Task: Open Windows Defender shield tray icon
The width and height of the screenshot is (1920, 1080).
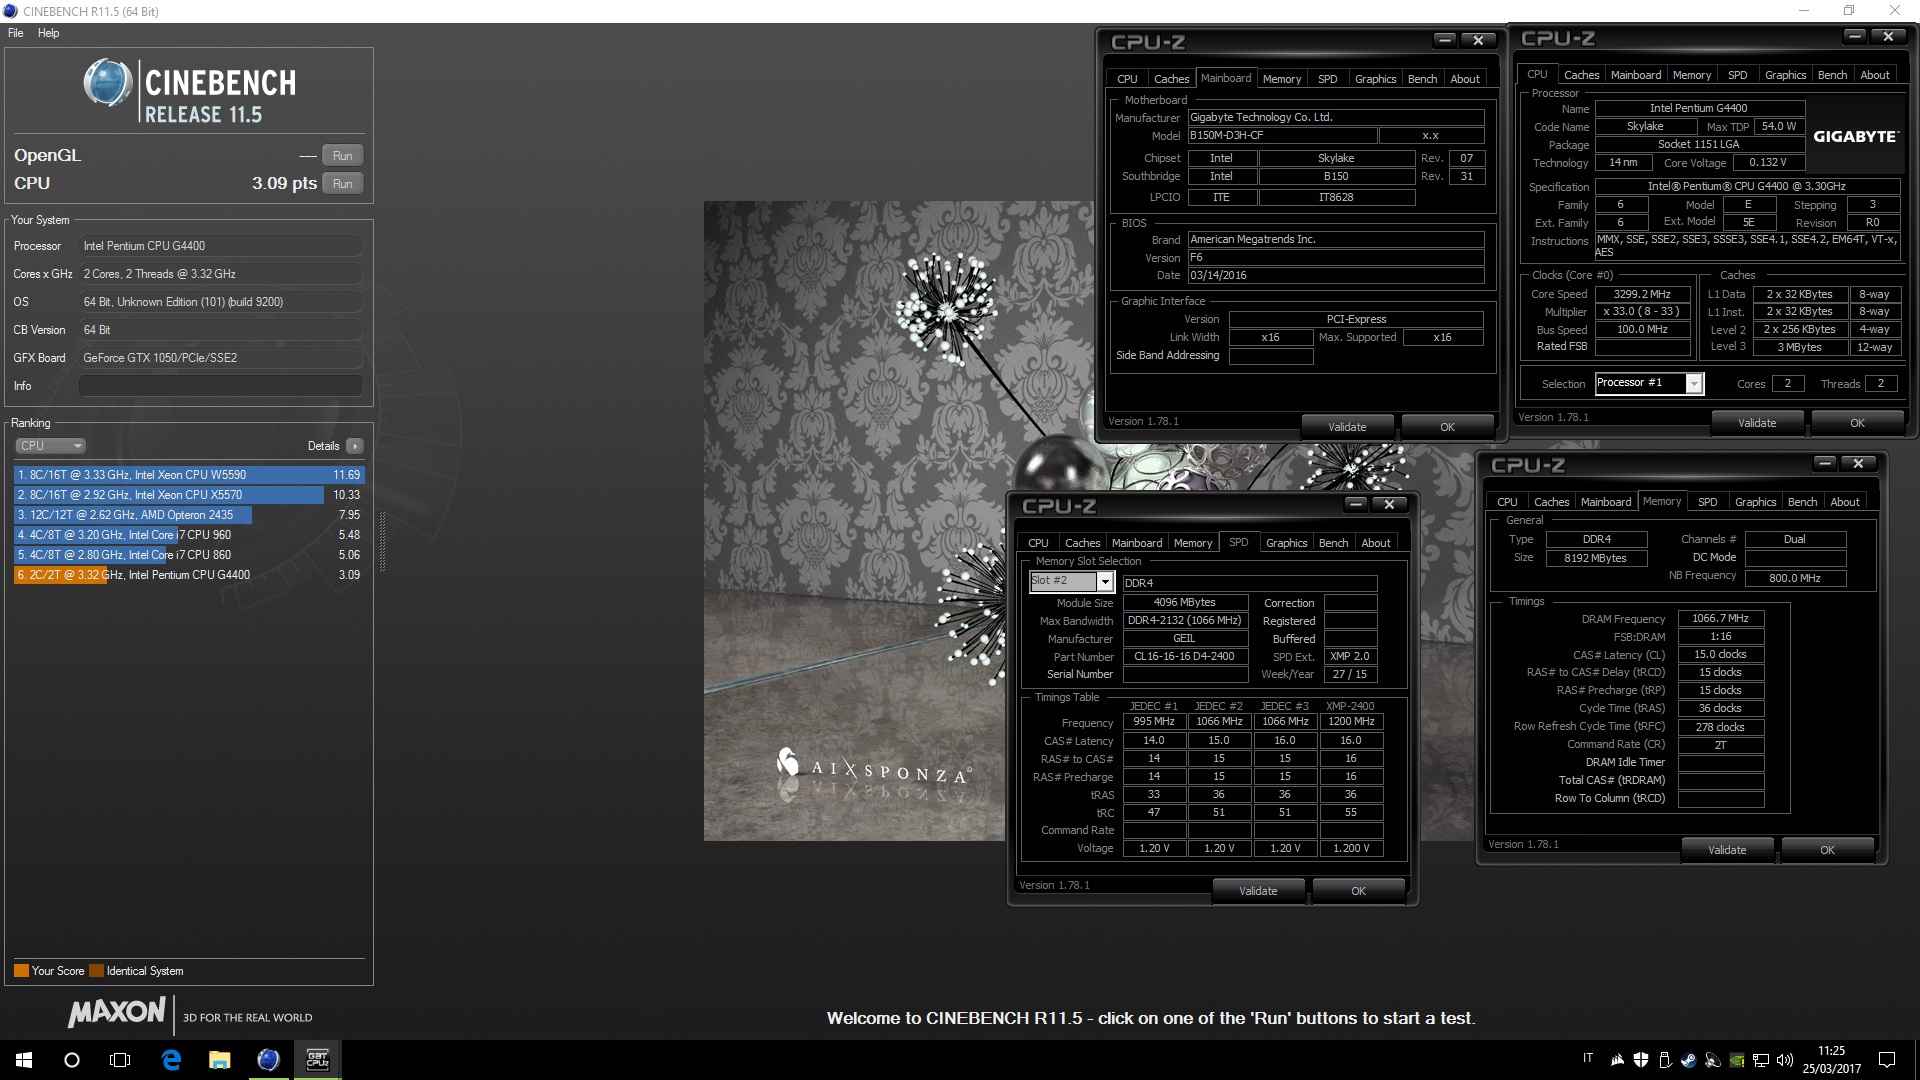Action: pyautogui.click(x=1641, y=1060)
